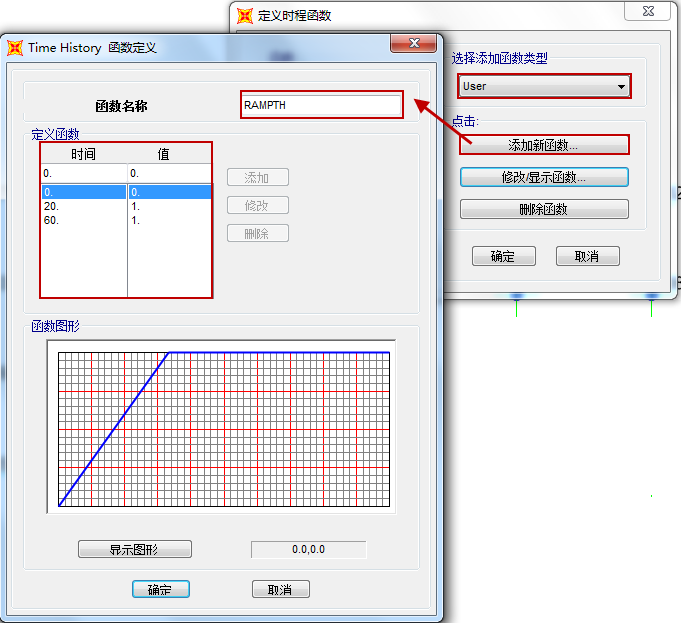
Task: Click the Time History dialog title icon
Action: 15,47
